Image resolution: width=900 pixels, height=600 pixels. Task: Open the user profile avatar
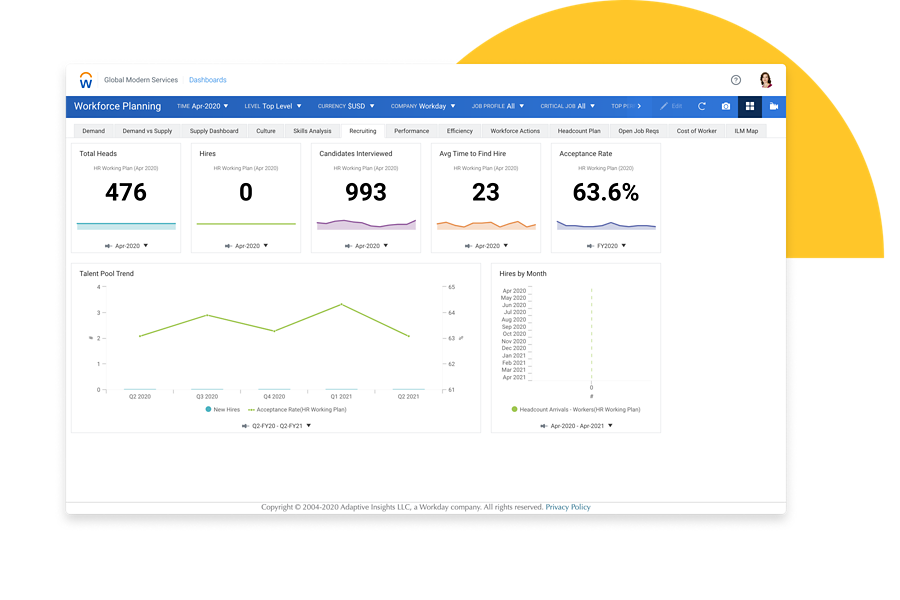(x=766, y=80)
